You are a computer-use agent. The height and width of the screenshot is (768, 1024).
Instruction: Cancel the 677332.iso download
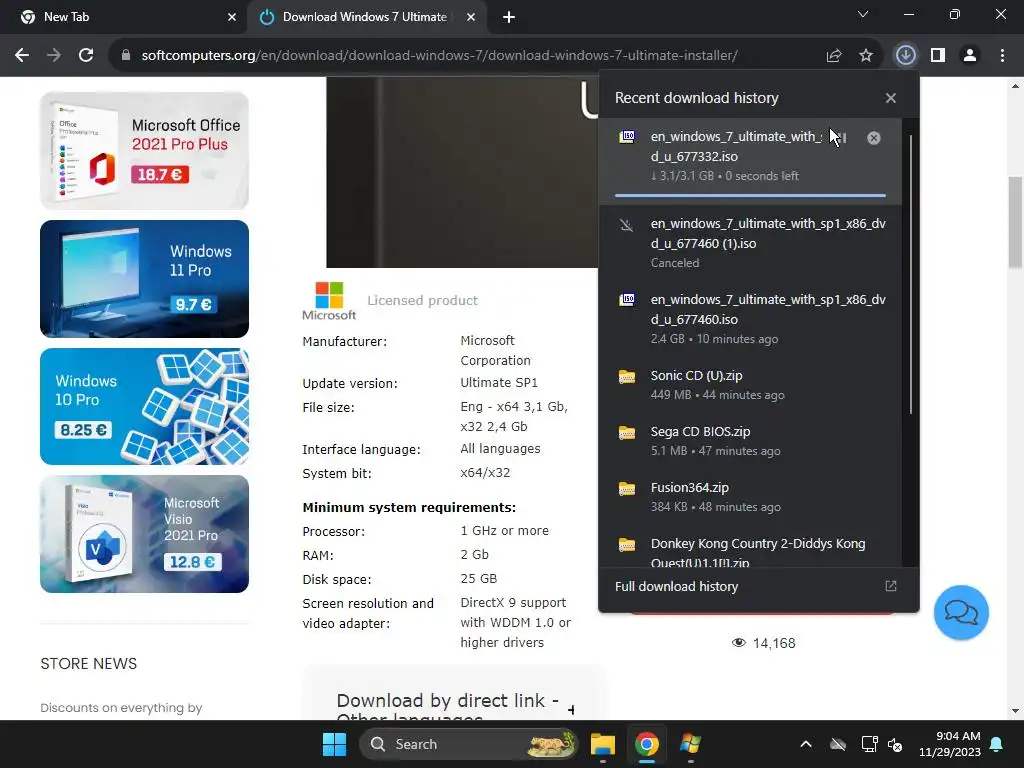pos(874,138)
